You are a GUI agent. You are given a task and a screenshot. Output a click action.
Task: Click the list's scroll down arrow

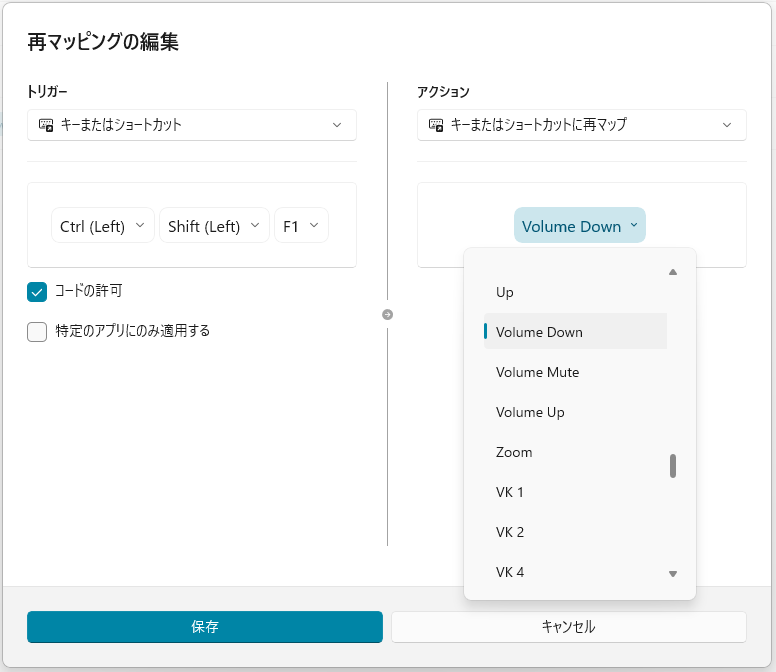point(673,574)
